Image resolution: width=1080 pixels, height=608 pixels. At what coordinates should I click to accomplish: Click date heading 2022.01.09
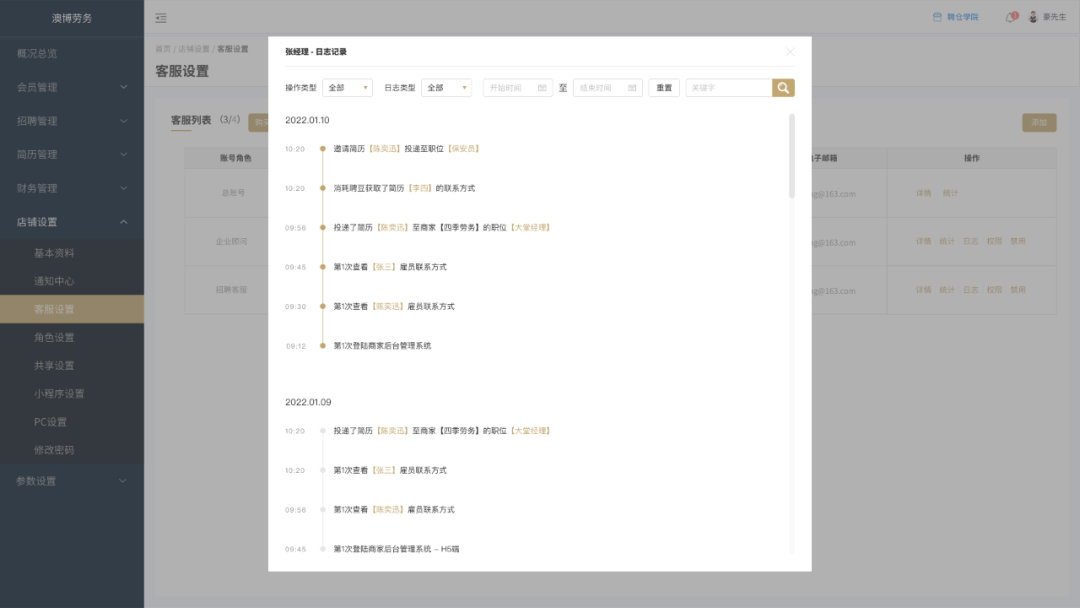[308, 402]
